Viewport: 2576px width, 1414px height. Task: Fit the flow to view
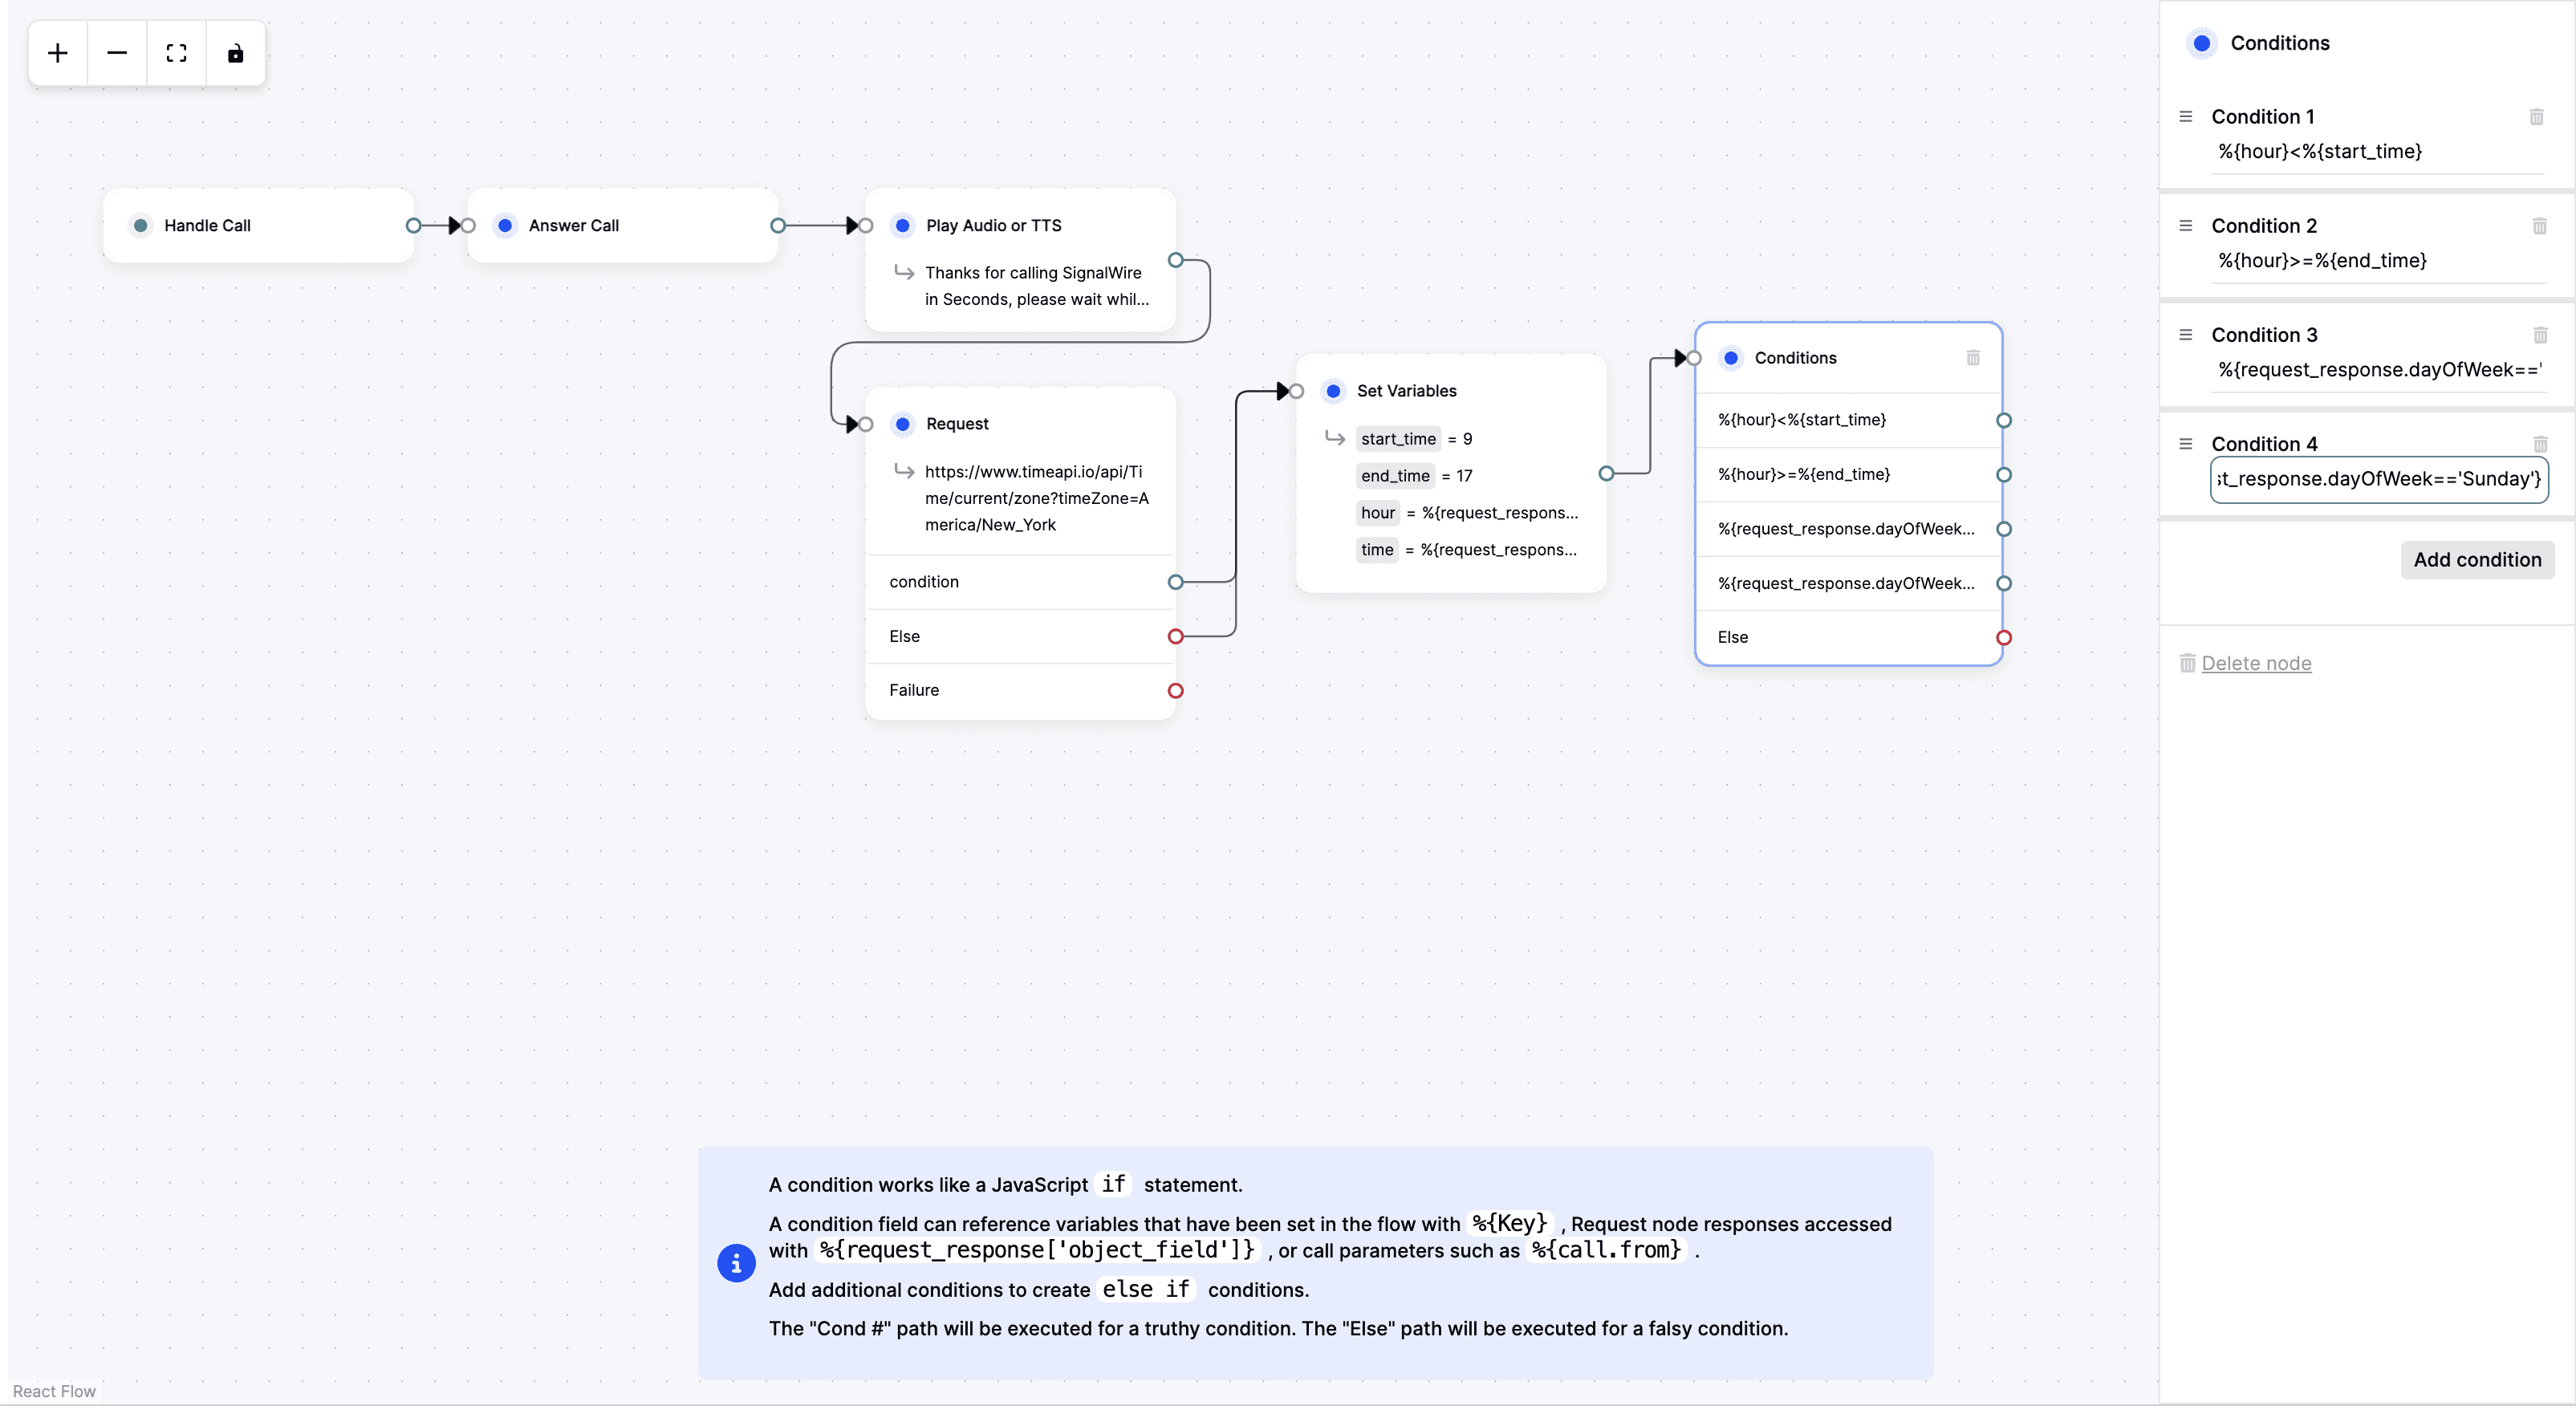click(x=176, y=53)
